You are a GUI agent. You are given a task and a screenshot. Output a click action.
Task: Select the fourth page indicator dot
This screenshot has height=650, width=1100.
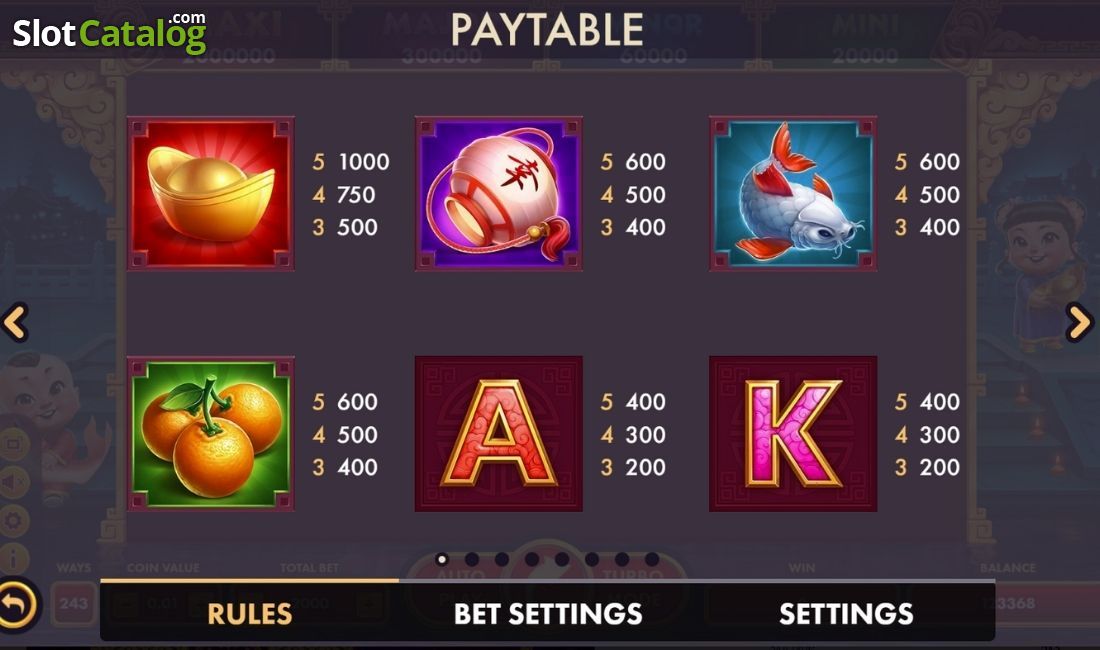tap(532, 559)
